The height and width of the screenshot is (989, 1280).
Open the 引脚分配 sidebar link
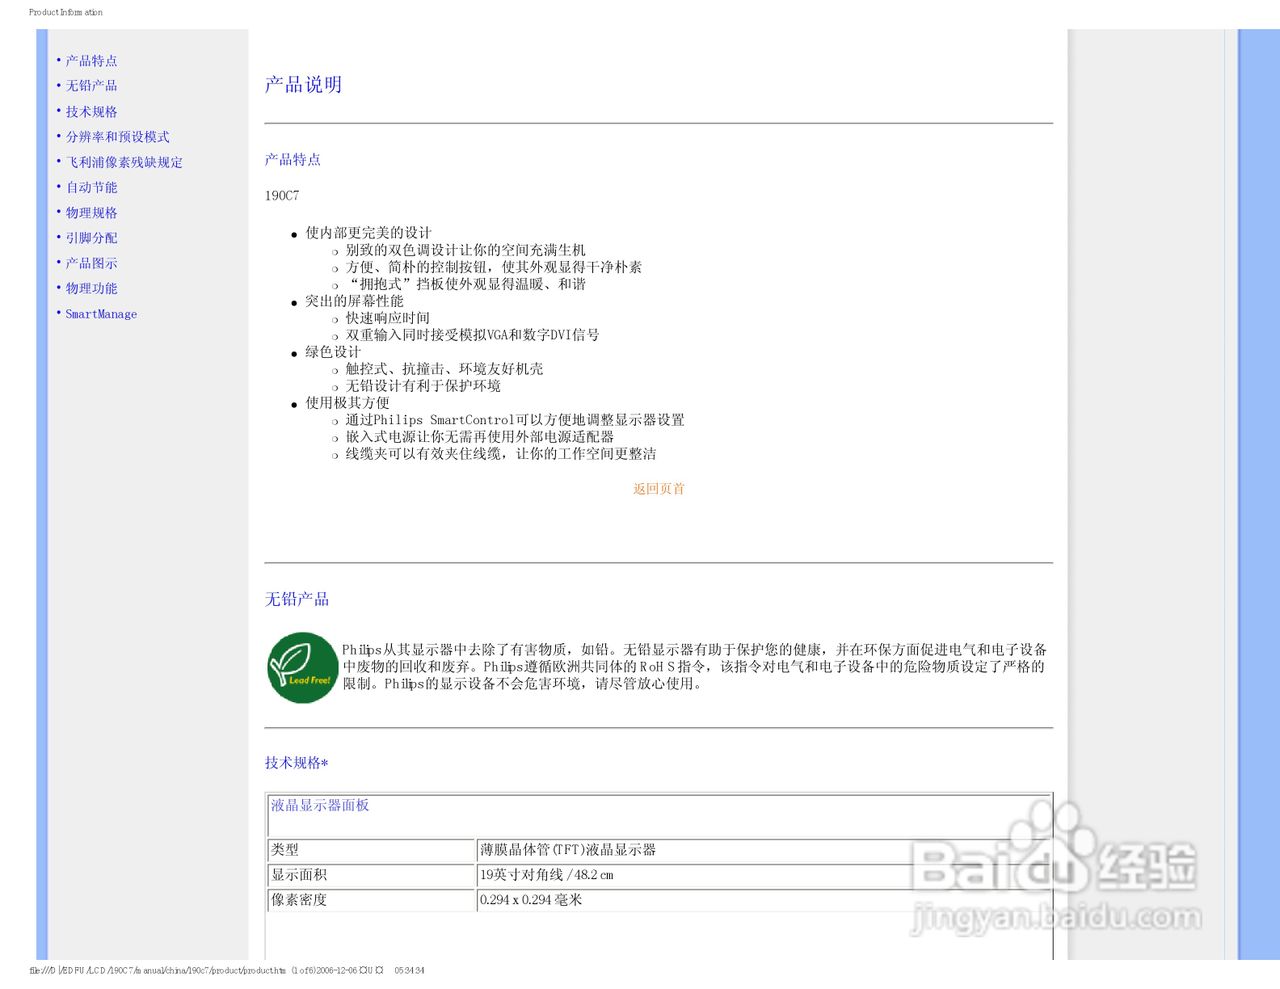tap(91, 238)
